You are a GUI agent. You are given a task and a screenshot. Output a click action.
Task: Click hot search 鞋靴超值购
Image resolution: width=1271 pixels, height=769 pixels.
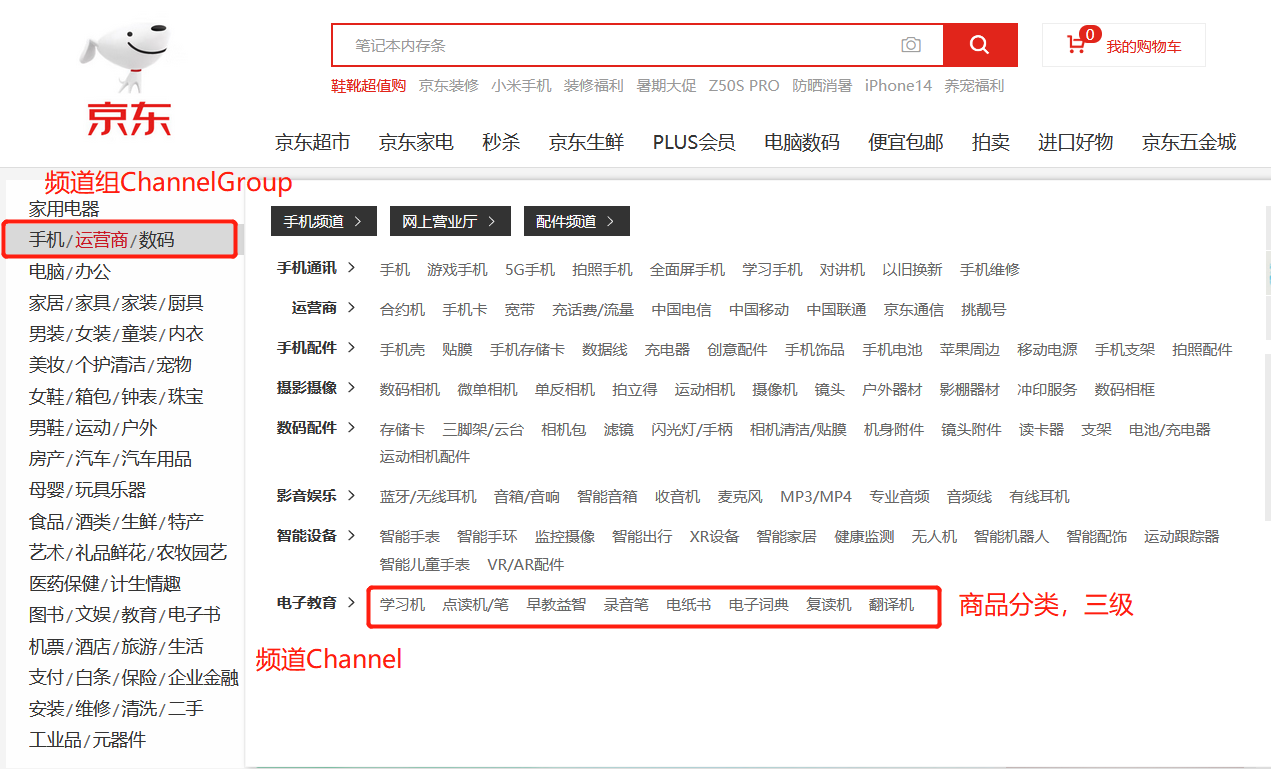point(369,86)
